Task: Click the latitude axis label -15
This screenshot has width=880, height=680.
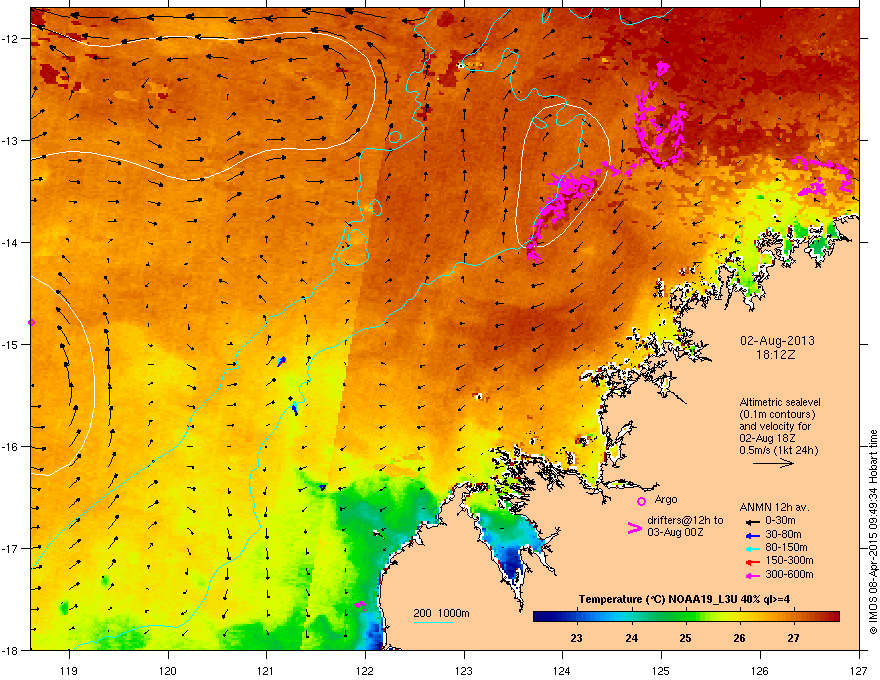Action: pos(10,344)
